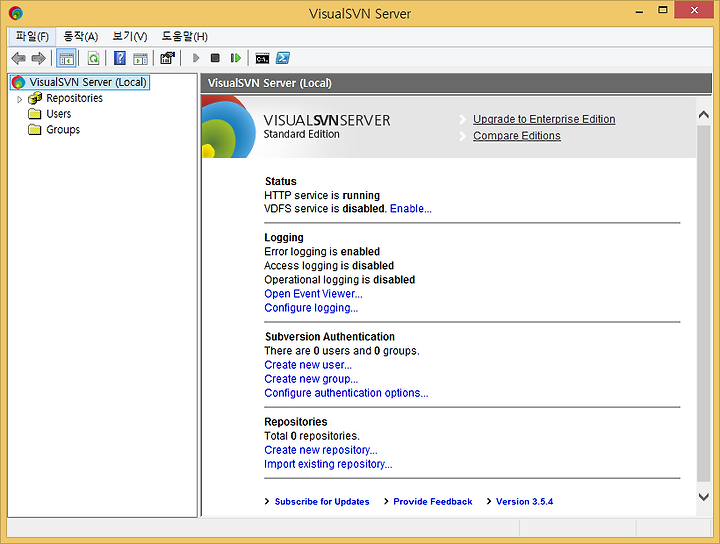Click the Back arrow toolbar icon
This screenshot has height=544, width=720.
click(18, 58)
